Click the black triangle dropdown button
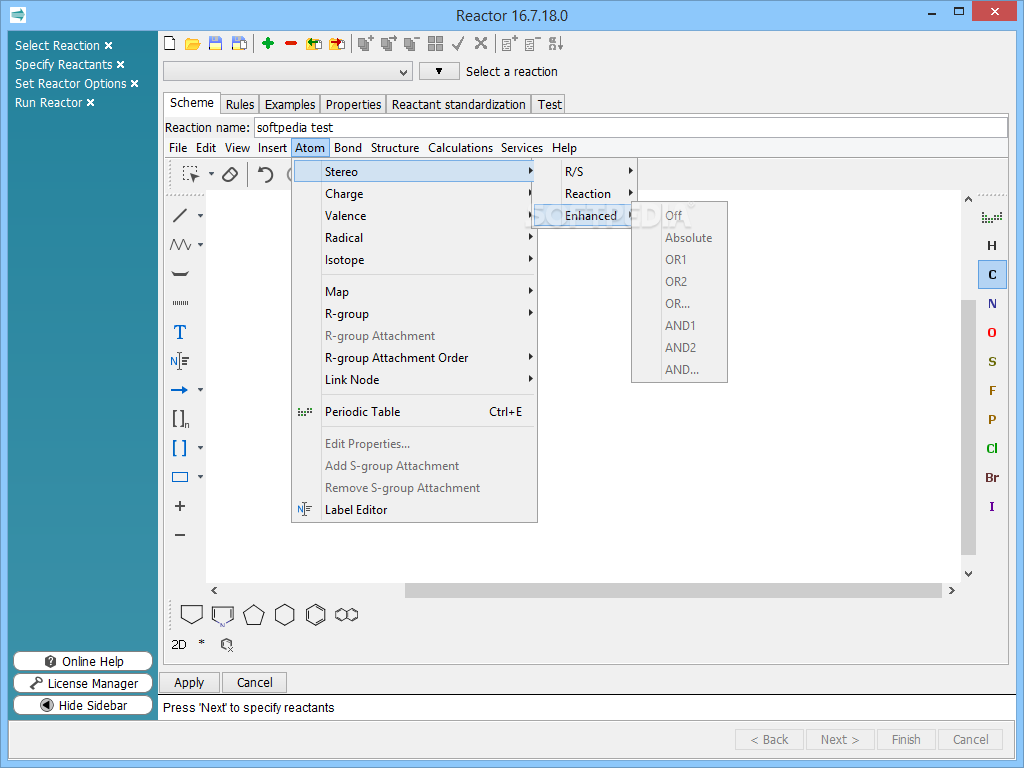The image size is (1024, 768). pos(439,71)
